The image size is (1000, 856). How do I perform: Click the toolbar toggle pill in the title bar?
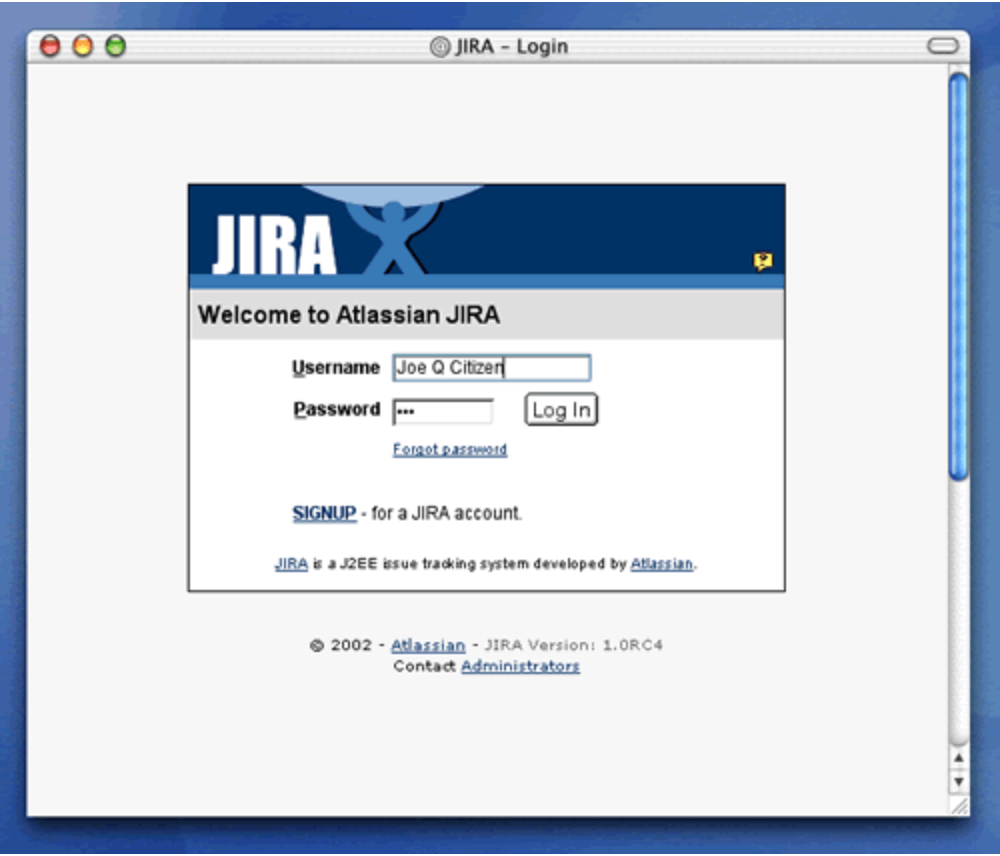pos(943,46)
